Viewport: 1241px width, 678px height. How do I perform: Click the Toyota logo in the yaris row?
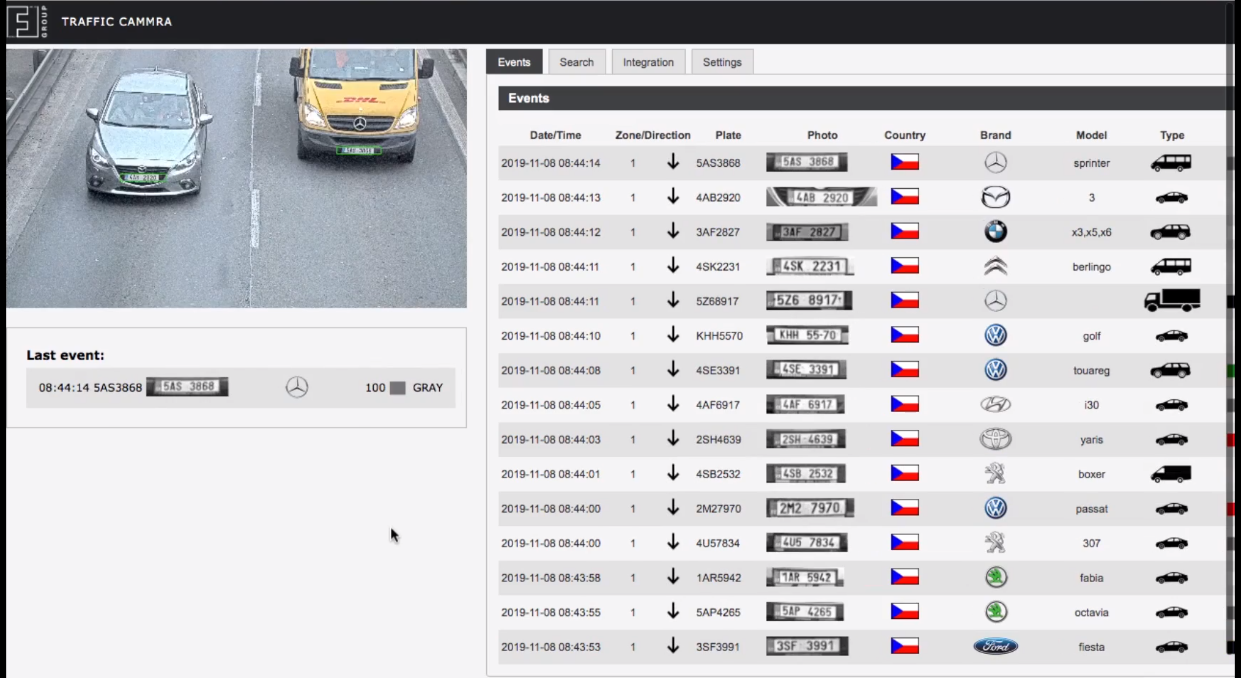[x=995, y=439]
